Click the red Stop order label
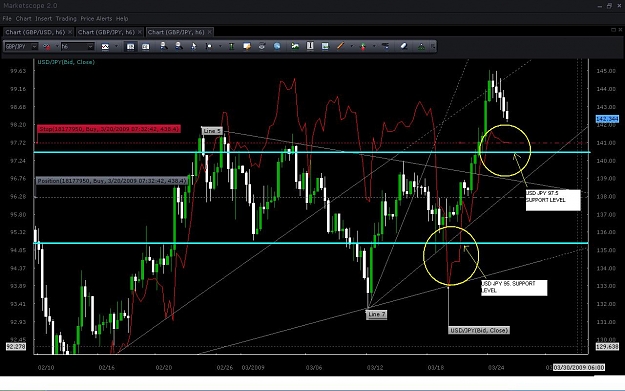 [x=109, y=129]
